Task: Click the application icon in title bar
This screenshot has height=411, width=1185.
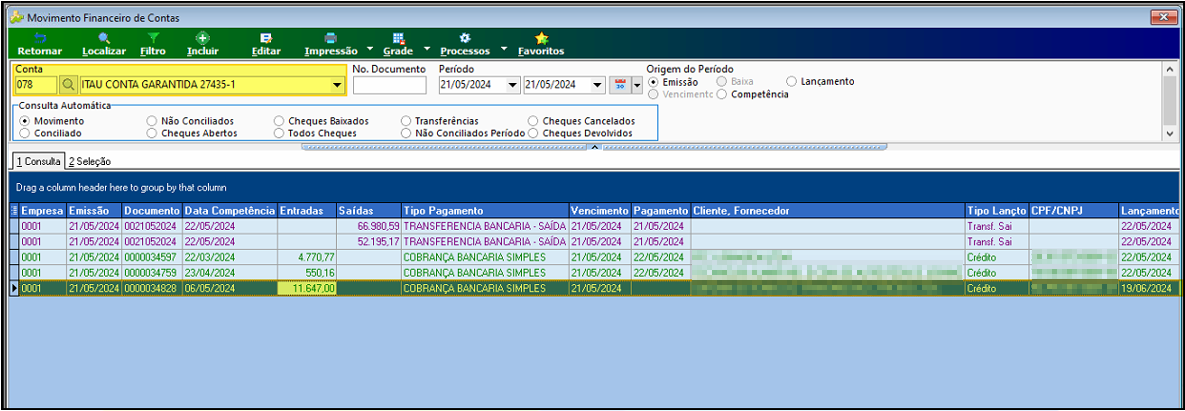Action: (x=16, y=17)
